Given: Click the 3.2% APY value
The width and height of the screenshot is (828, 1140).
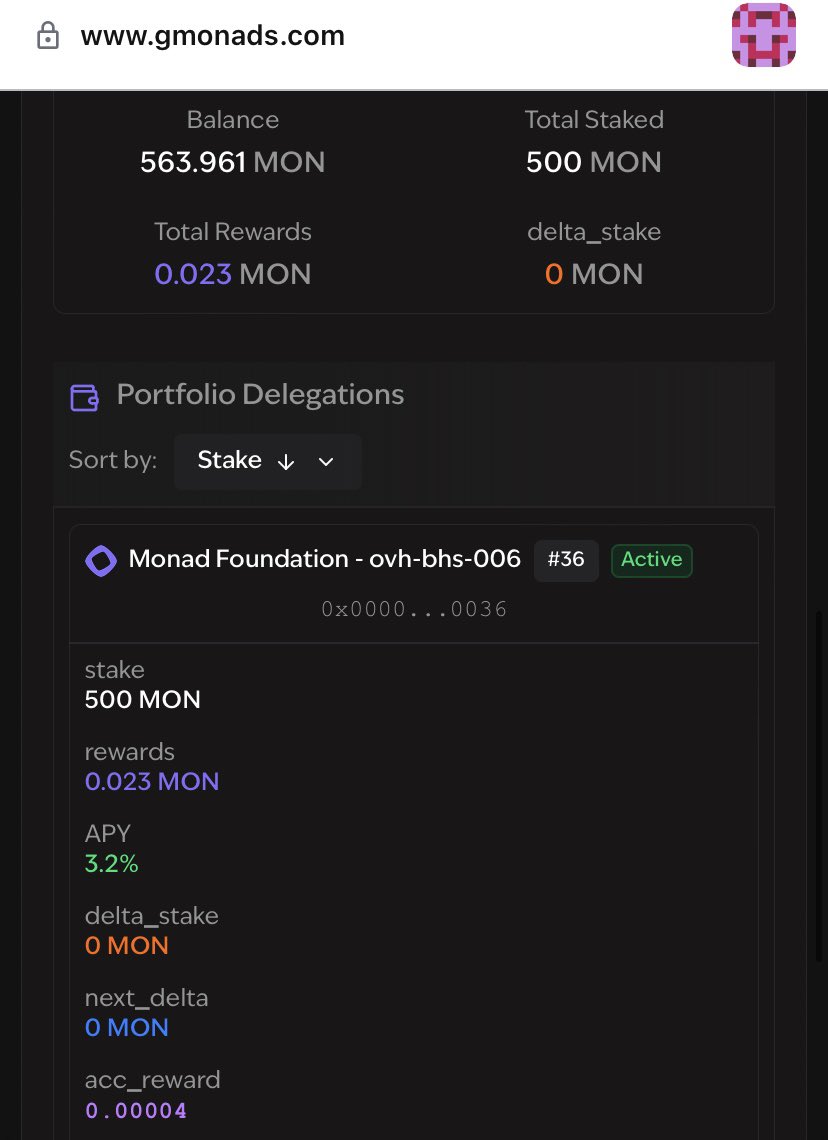Looking at the screenshot, I should click(x=111, y=864).
